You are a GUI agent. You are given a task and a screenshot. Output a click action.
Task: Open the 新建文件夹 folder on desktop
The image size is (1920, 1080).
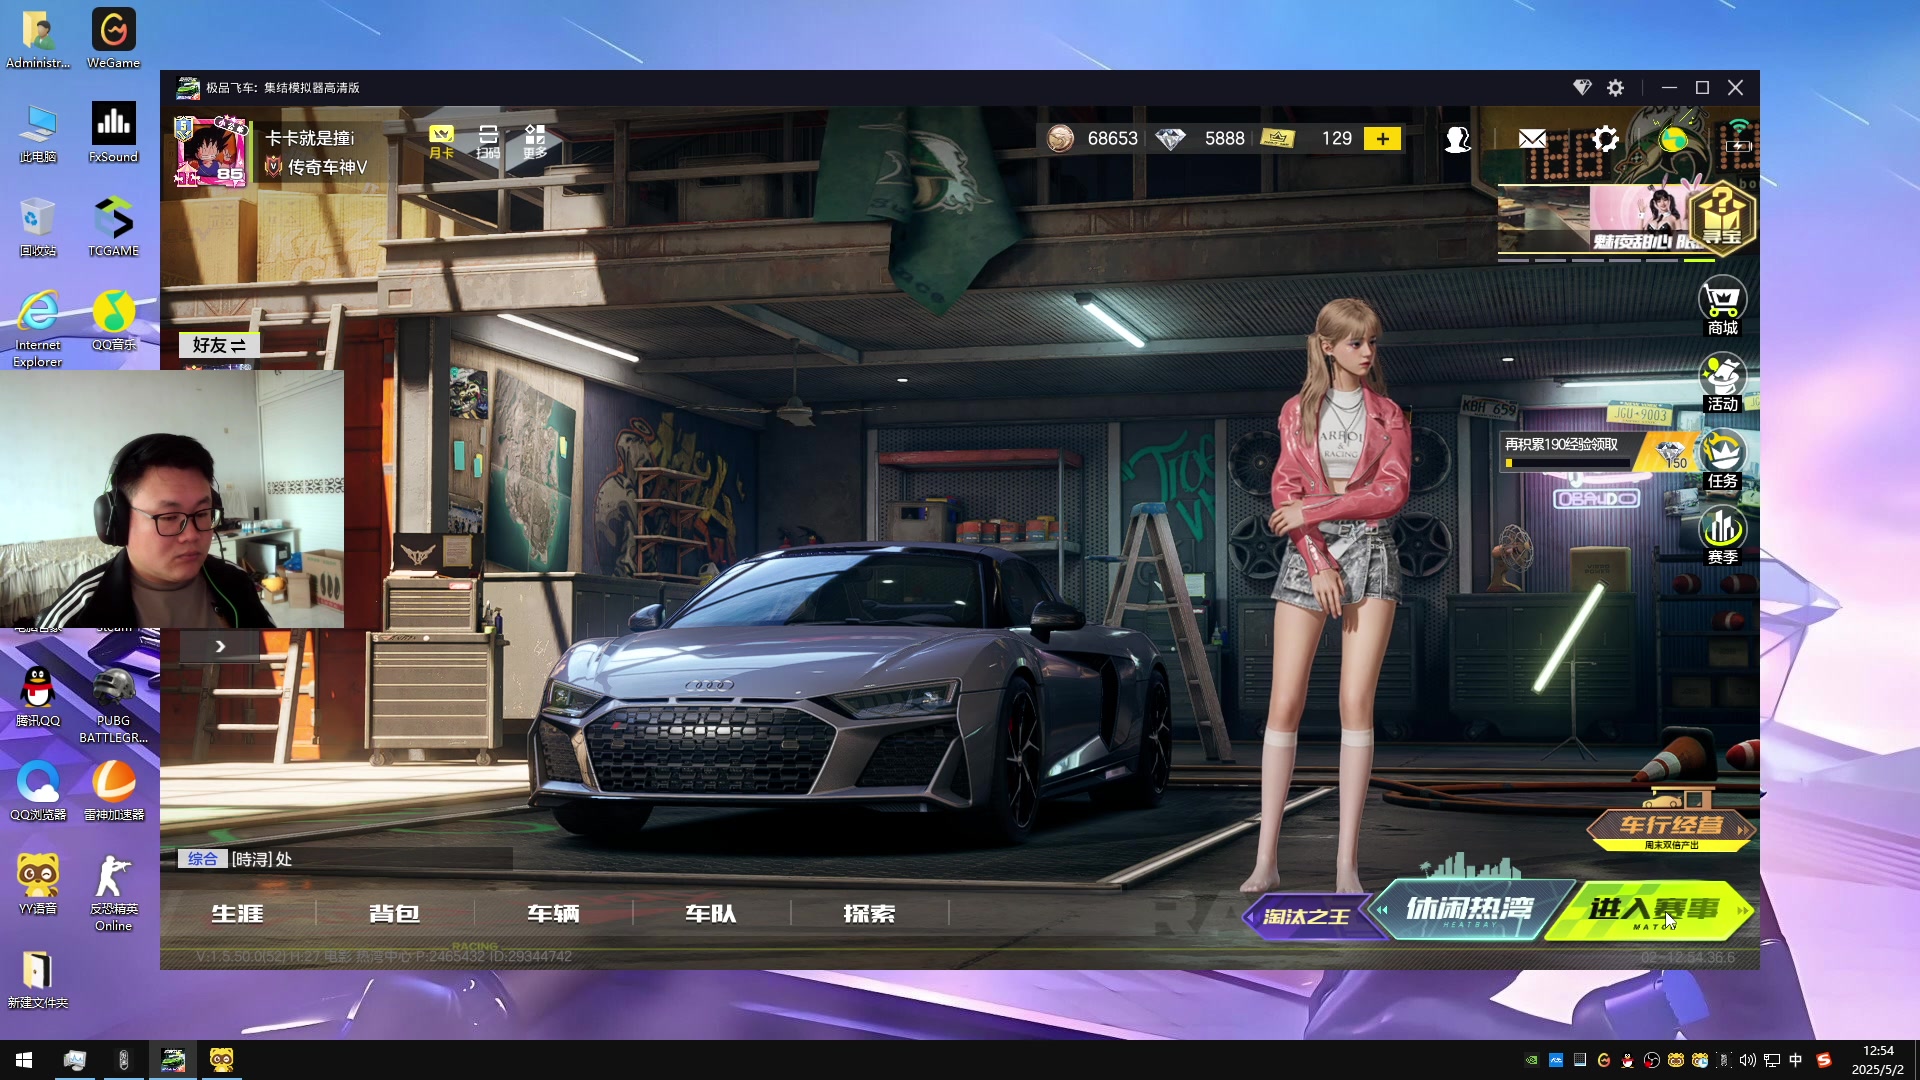(x=38, y=979)
